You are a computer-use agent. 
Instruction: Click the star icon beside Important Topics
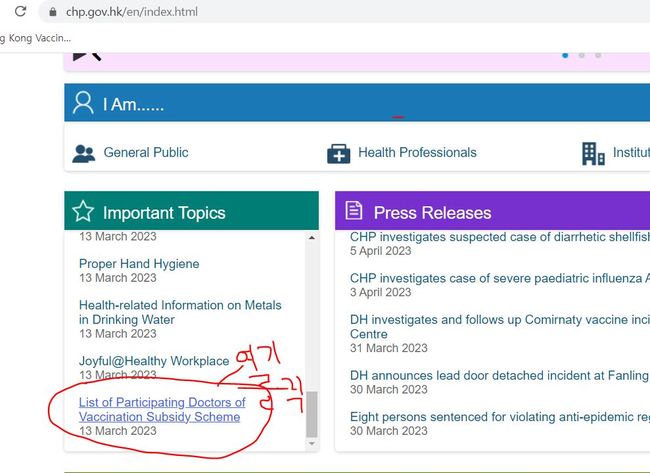[x=83, y=212]
